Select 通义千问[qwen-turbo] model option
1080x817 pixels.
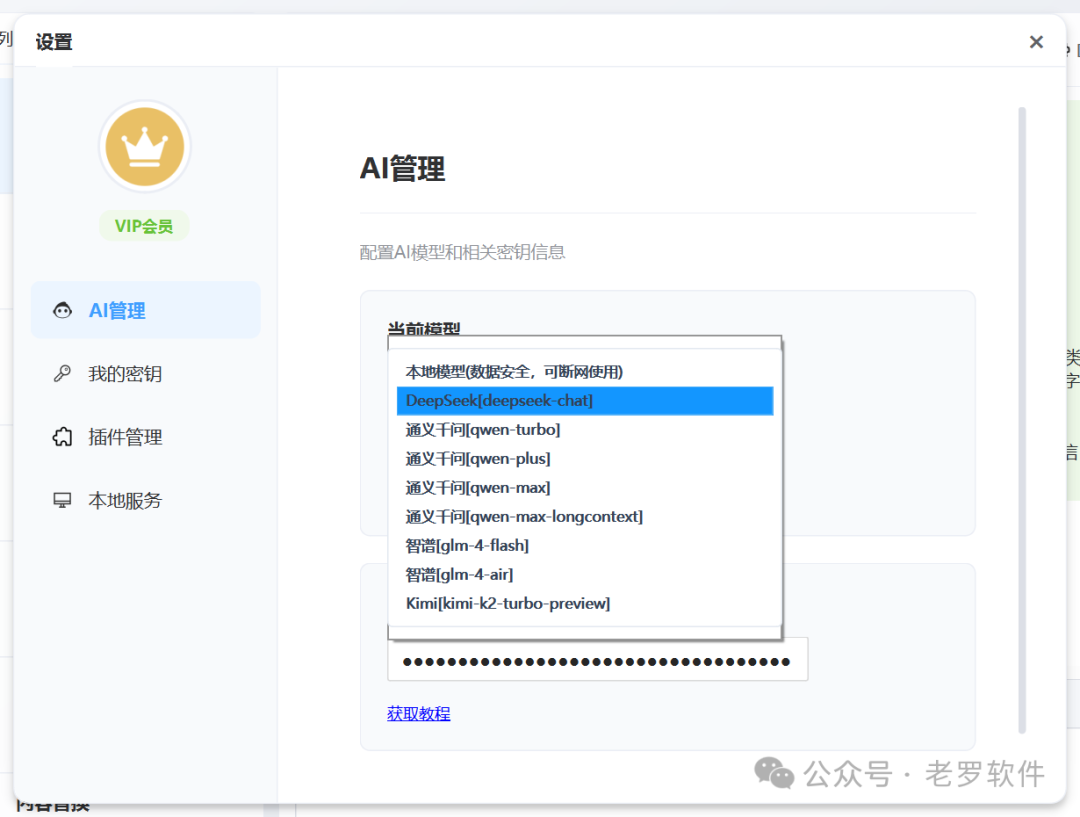point(585,430)
